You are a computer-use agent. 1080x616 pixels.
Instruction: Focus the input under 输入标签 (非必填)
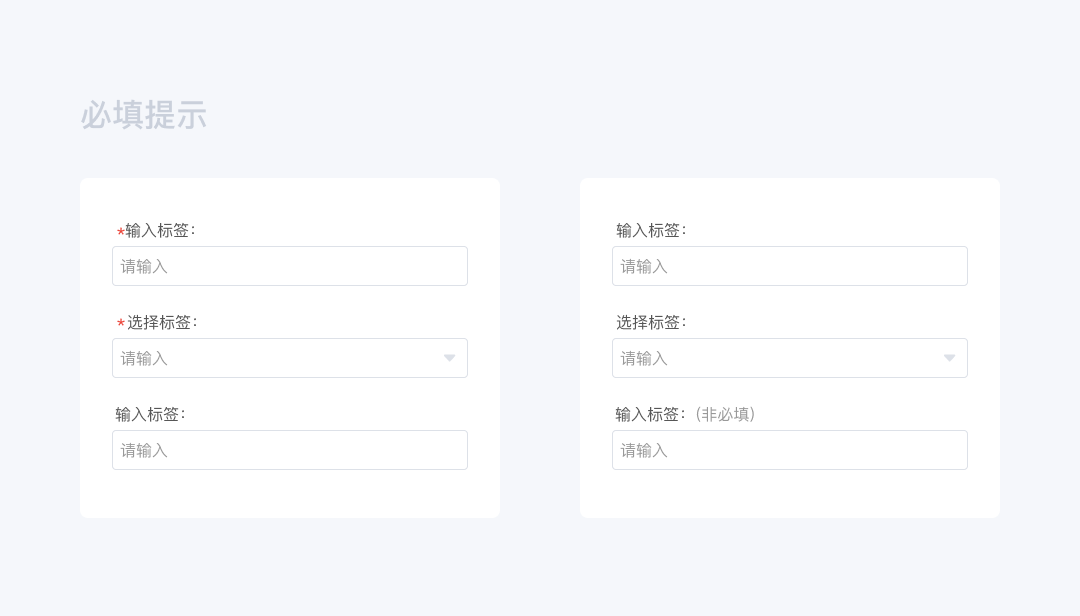[x=790, y=450]
